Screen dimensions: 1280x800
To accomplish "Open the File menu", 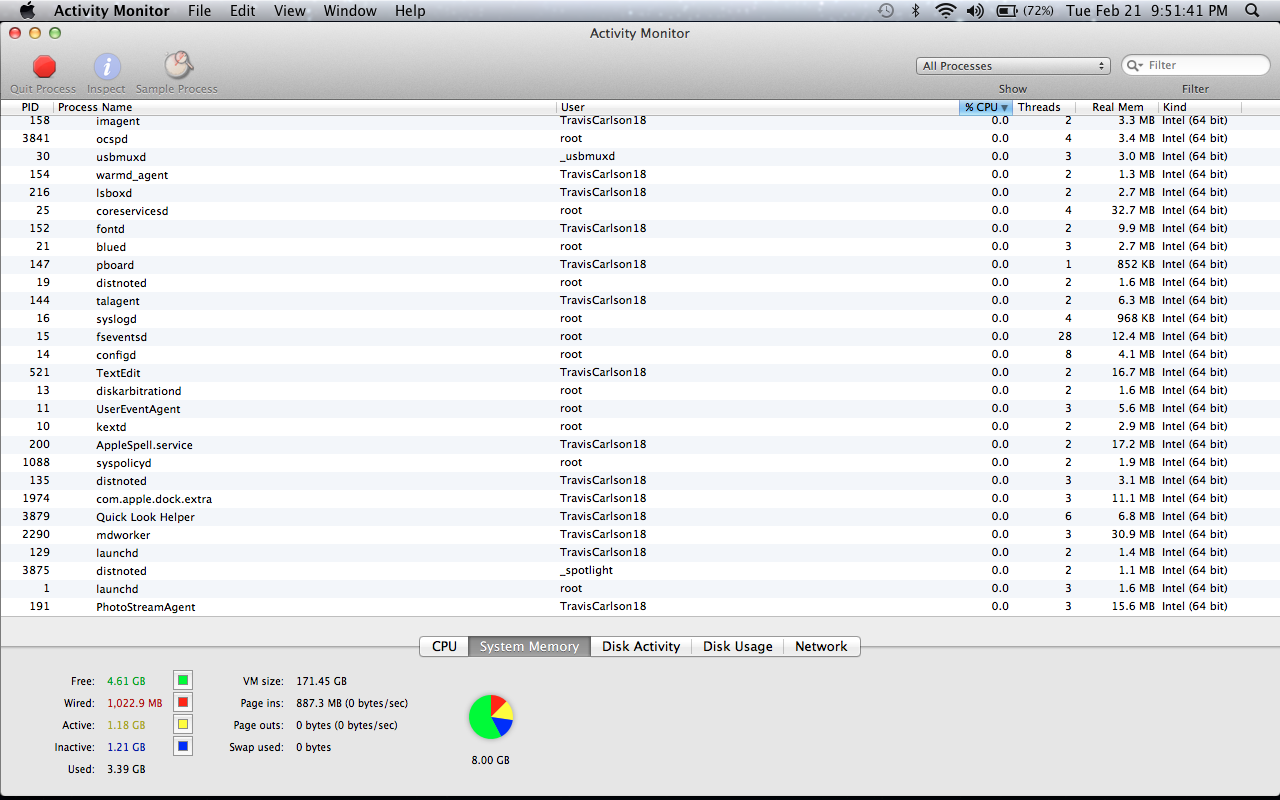I will (200, 11).
